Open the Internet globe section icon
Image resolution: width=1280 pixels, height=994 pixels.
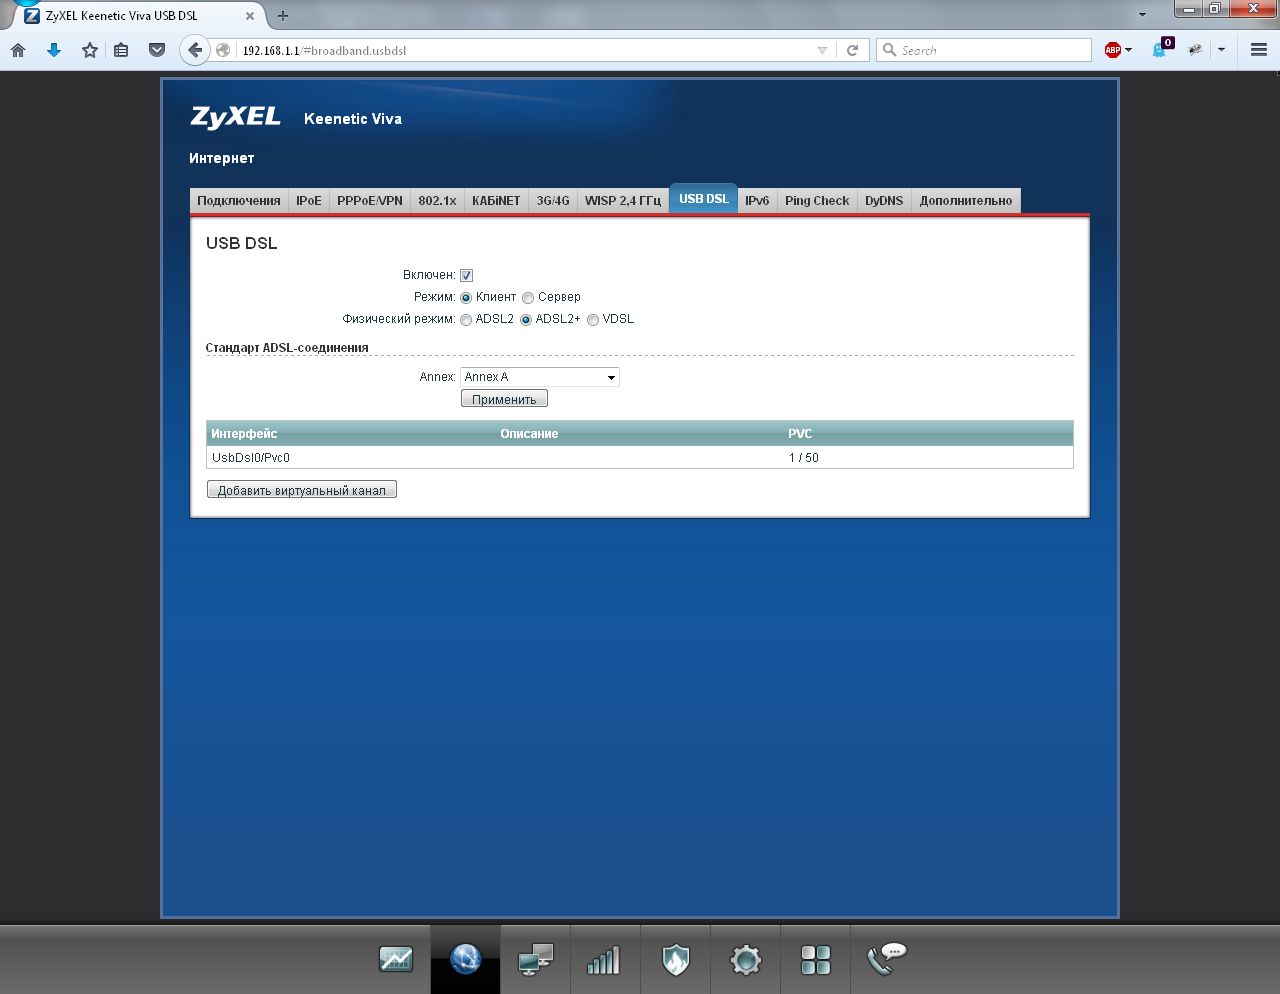point(466,960)
